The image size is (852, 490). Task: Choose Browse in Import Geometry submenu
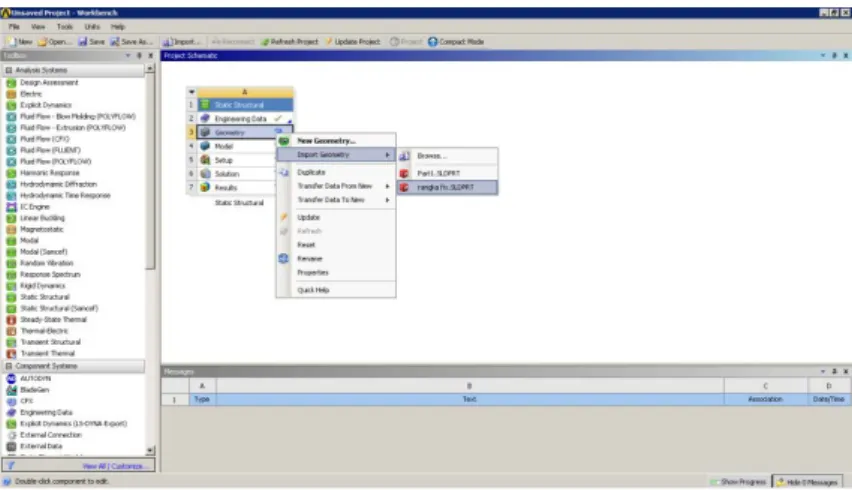pos(447,156)
